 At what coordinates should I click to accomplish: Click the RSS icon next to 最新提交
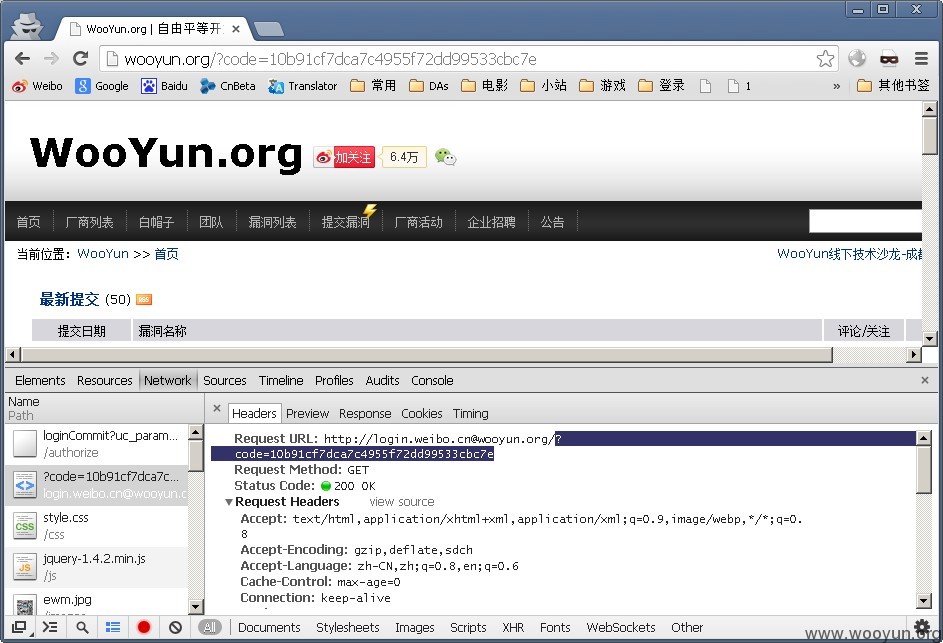point(144,300)
